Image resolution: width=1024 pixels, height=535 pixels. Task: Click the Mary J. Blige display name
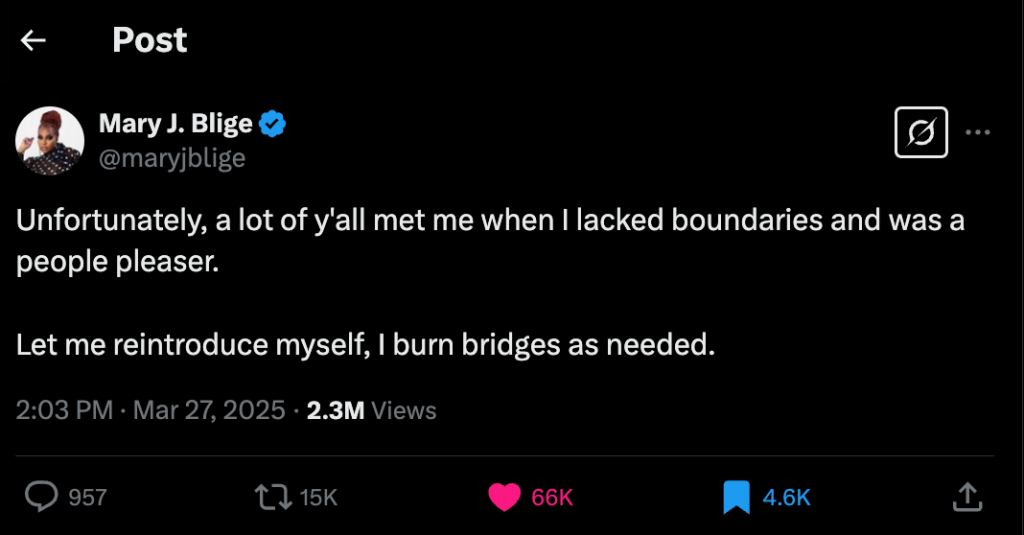coord(175,124)
